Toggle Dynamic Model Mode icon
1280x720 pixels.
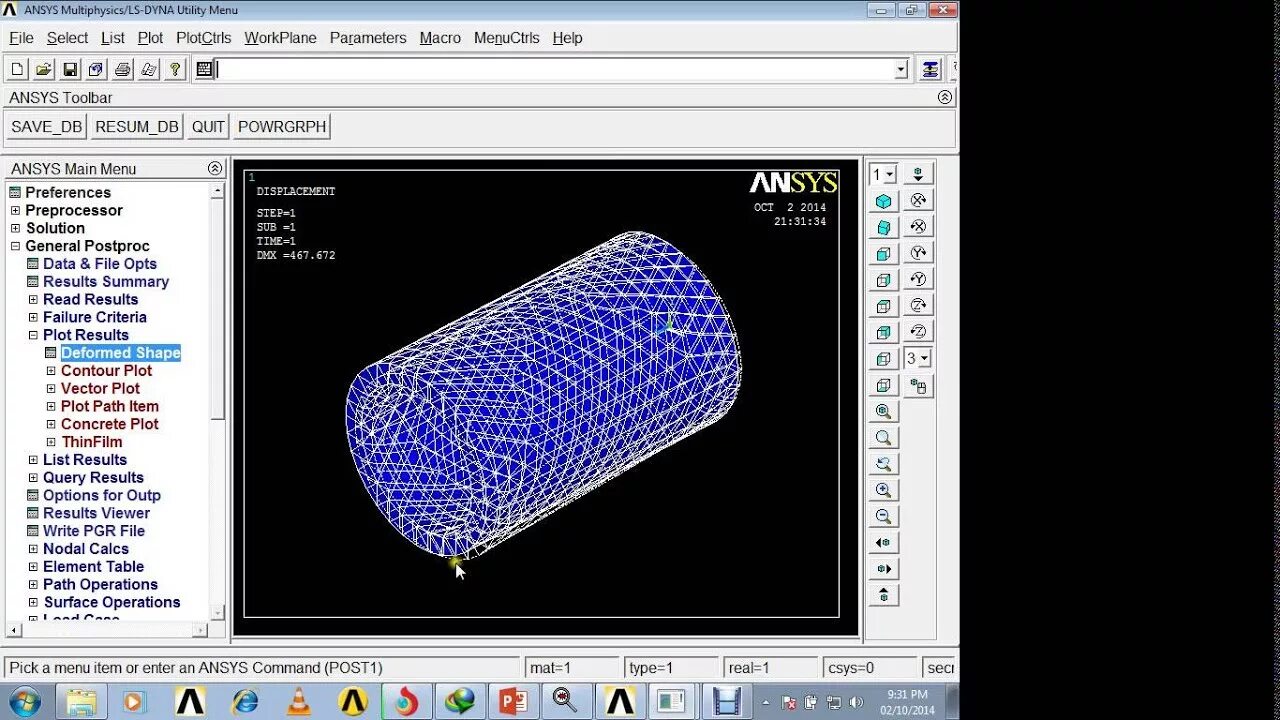pos(918,385)
